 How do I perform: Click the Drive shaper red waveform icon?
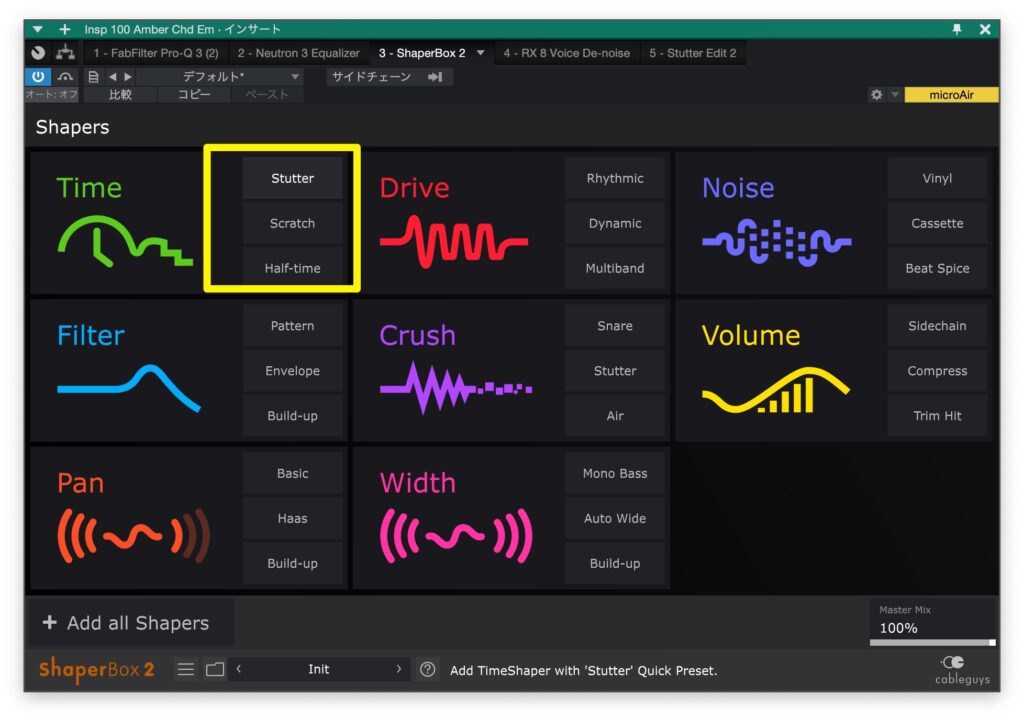[453, 243]
